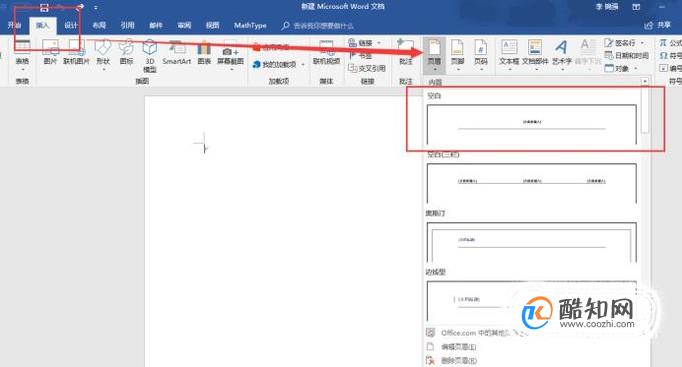Click the Share (共享) button
The width and height of the screenshot is (682, 367).
[658, 25]
